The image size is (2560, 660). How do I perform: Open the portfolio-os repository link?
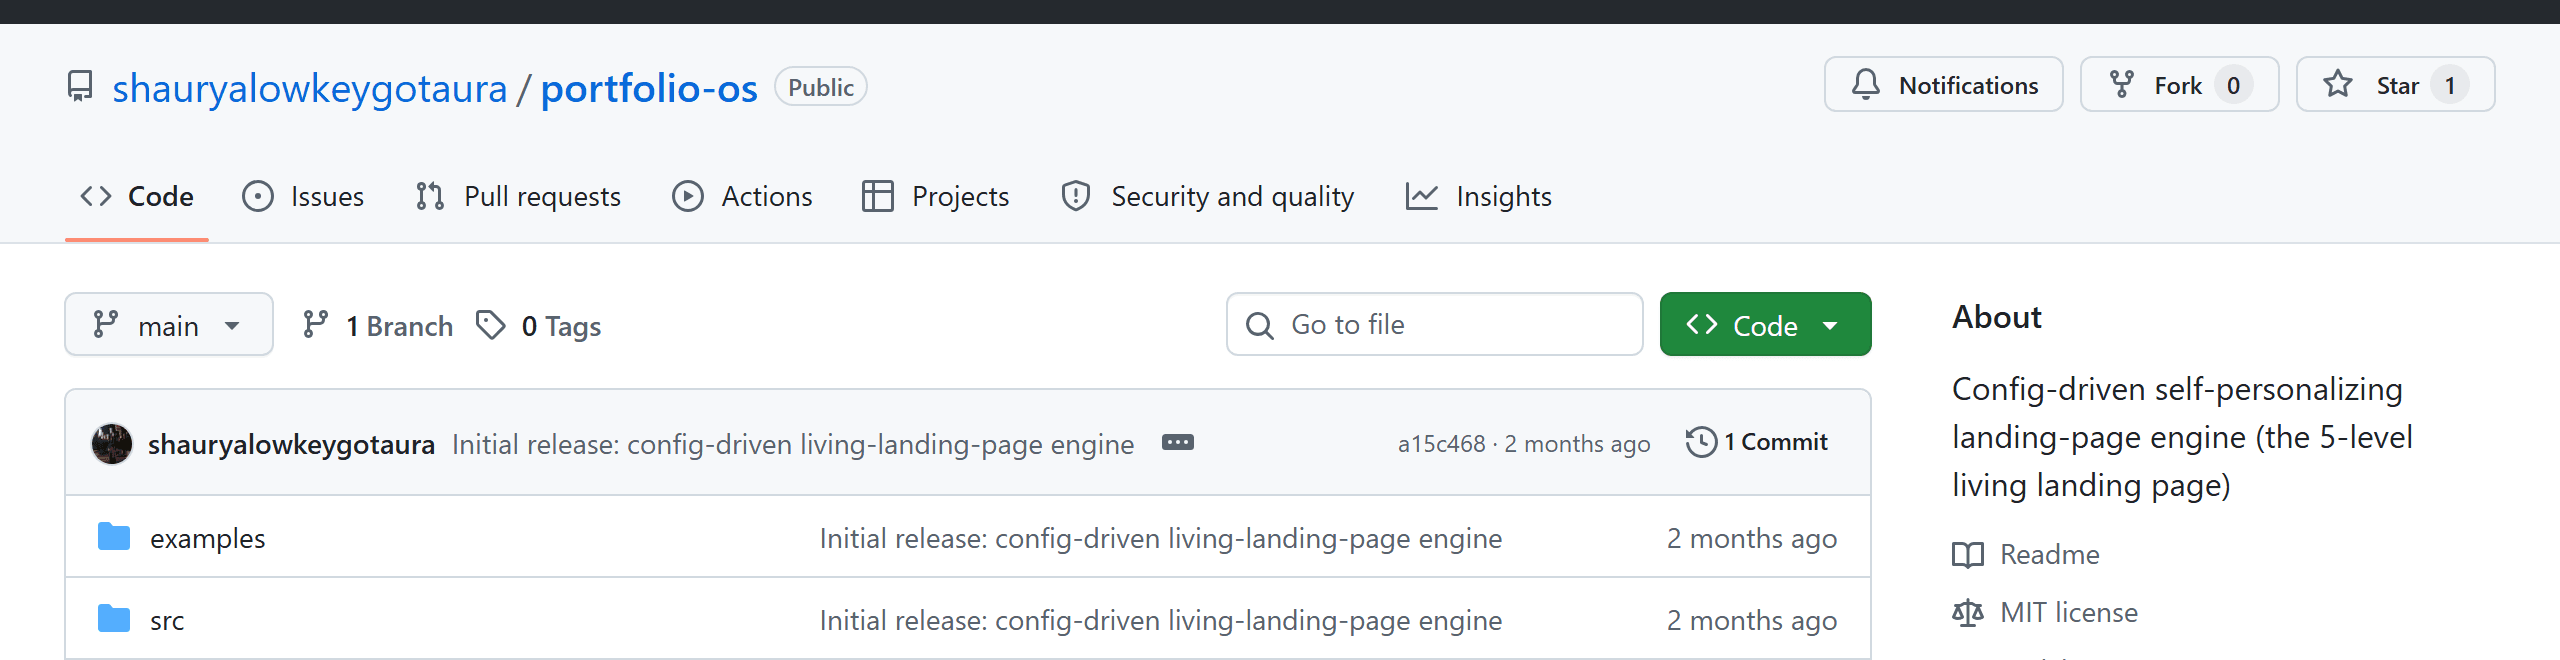tap(649, 88)
